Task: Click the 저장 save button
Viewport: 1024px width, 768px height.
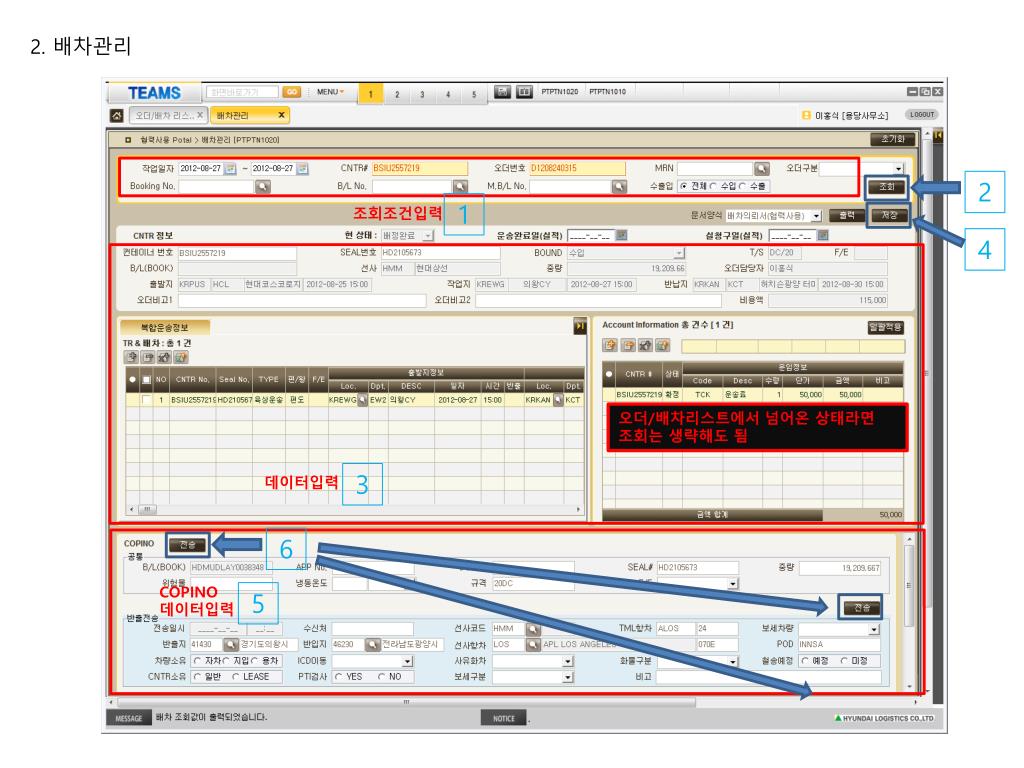Action: tap(889, 215)
